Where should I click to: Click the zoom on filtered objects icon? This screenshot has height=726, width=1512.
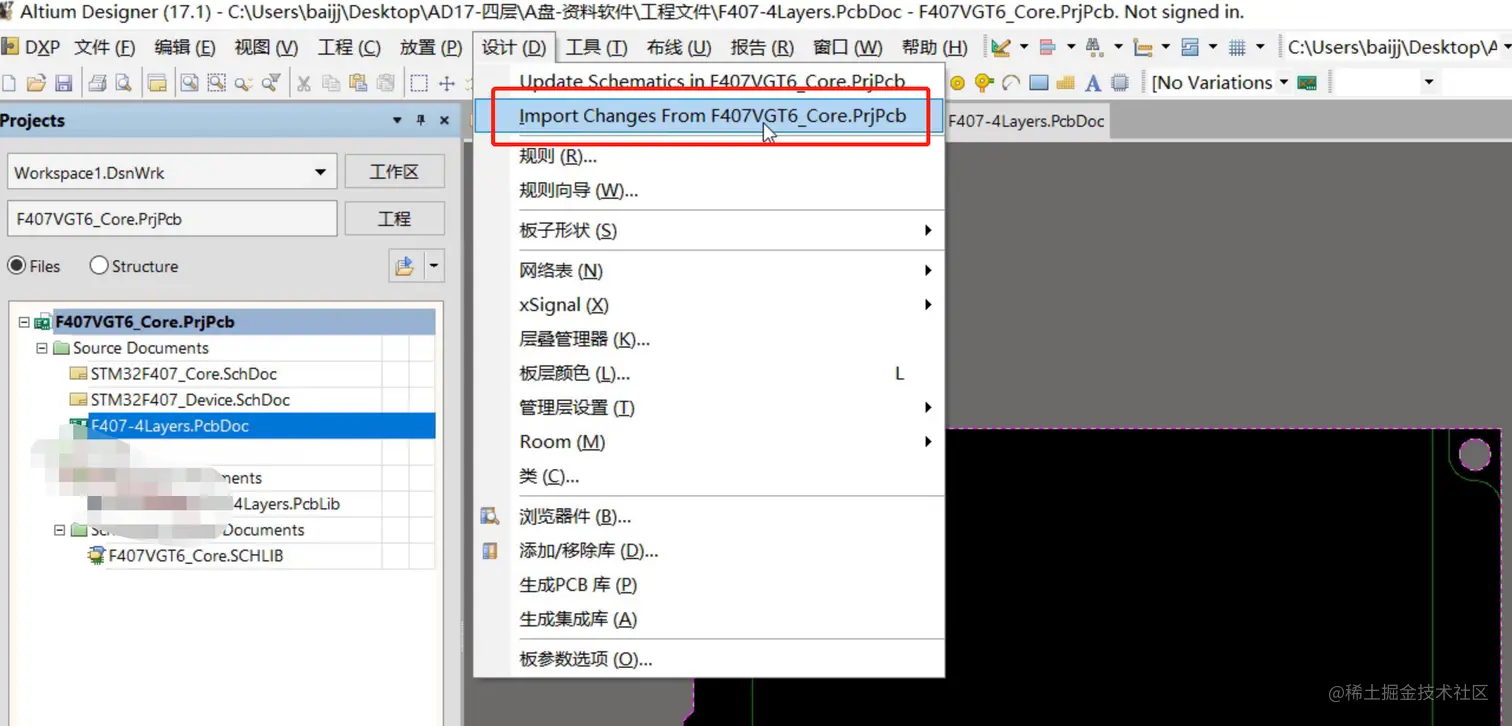271,82
